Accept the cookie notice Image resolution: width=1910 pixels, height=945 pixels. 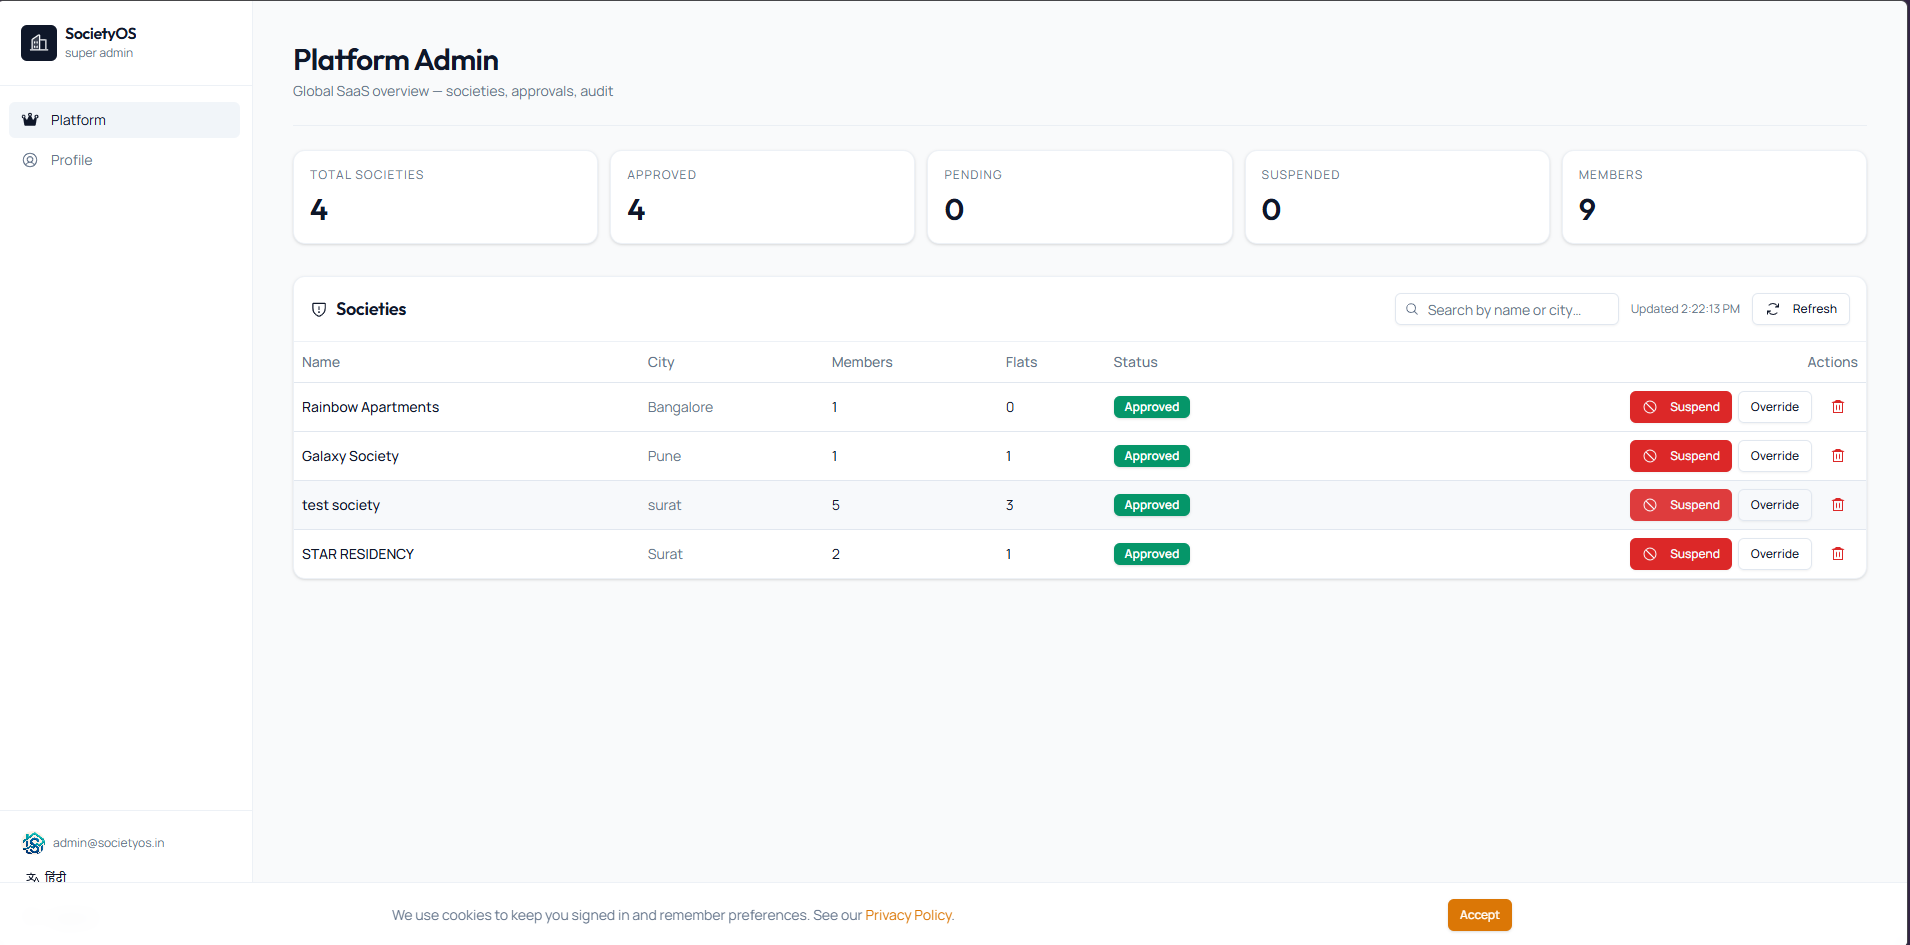[1479, 915]
